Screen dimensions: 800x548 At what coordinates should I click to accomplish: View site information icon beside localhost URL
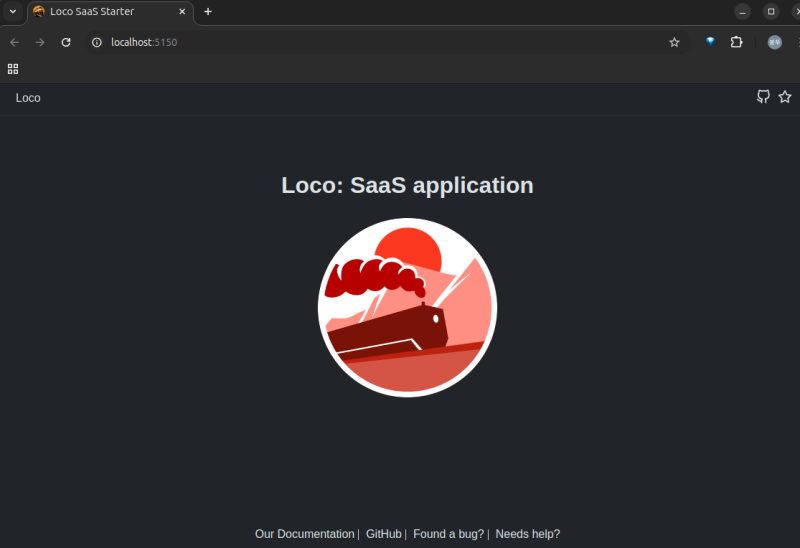click(x=97, y=42)
